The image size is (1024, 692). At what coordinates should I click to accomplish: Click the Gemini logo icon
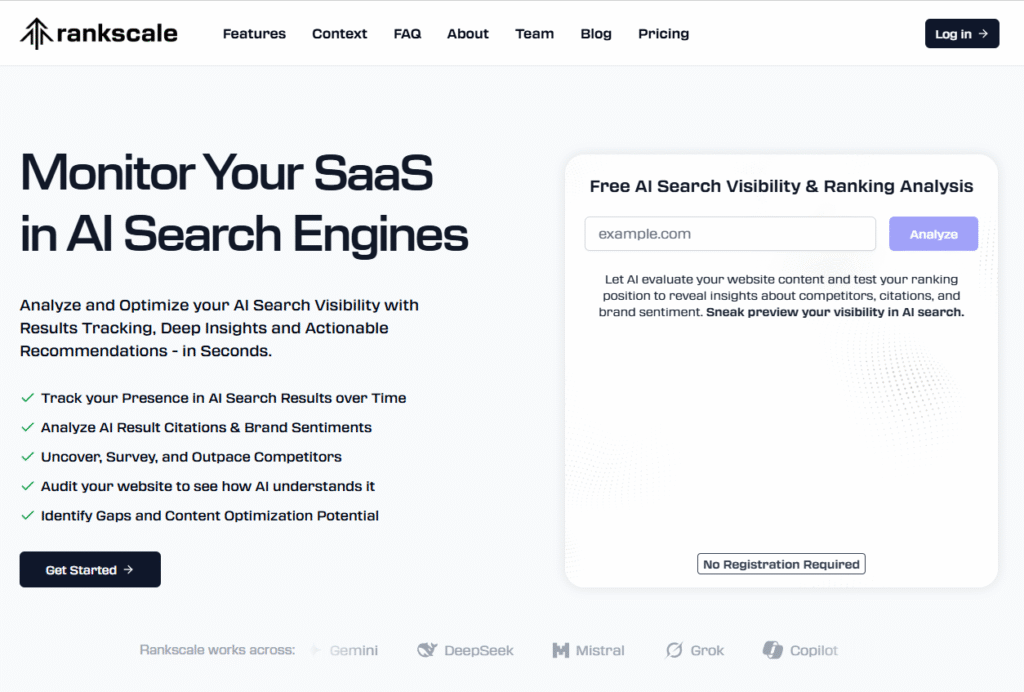tap(316, 650)
